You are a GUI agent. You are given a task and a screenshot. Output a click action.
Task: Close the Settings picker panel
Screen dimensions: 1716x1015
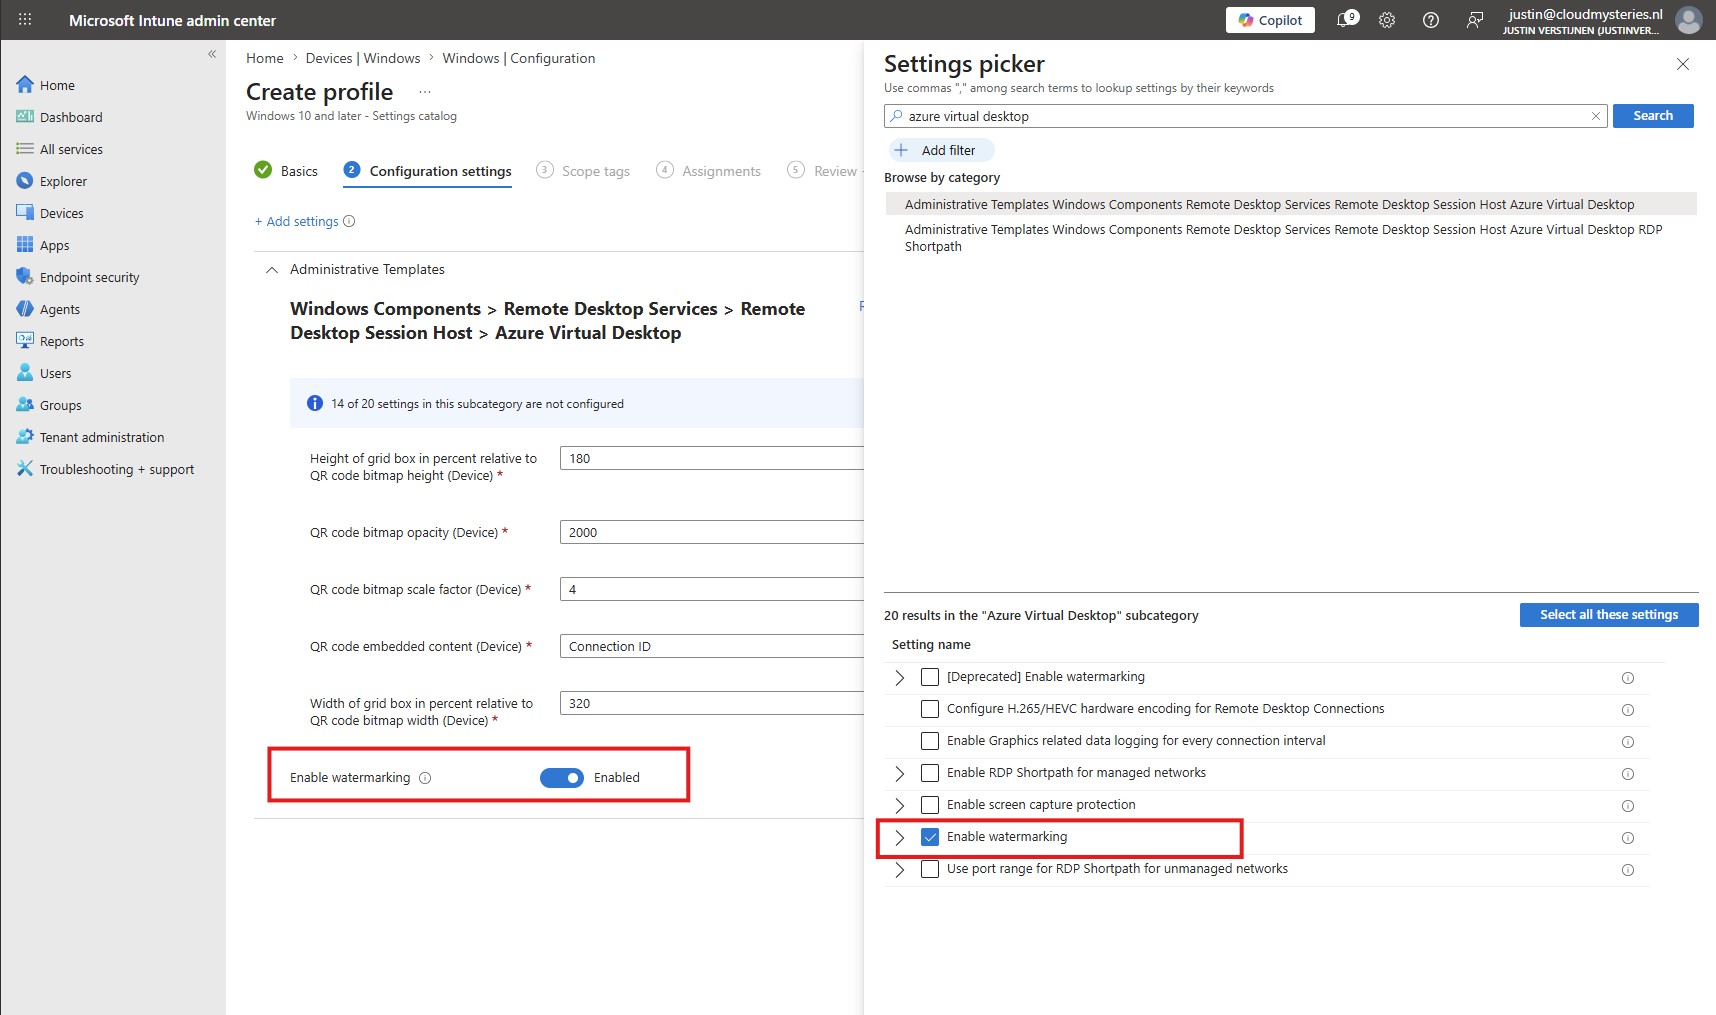[x=1683, y=64]
